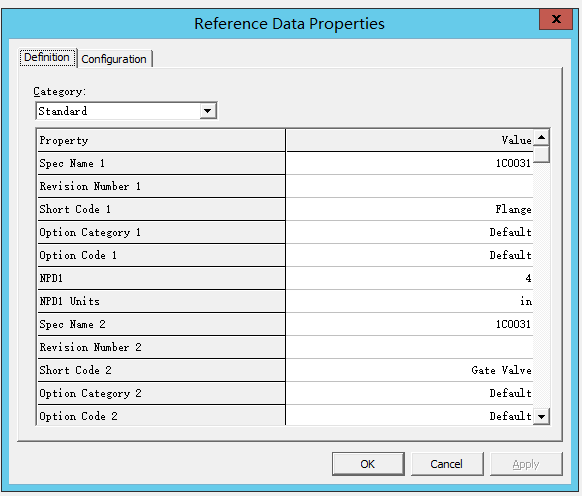Click the NPD1 Units value in
Screen dimensions: 582x496
coord(410,301)
